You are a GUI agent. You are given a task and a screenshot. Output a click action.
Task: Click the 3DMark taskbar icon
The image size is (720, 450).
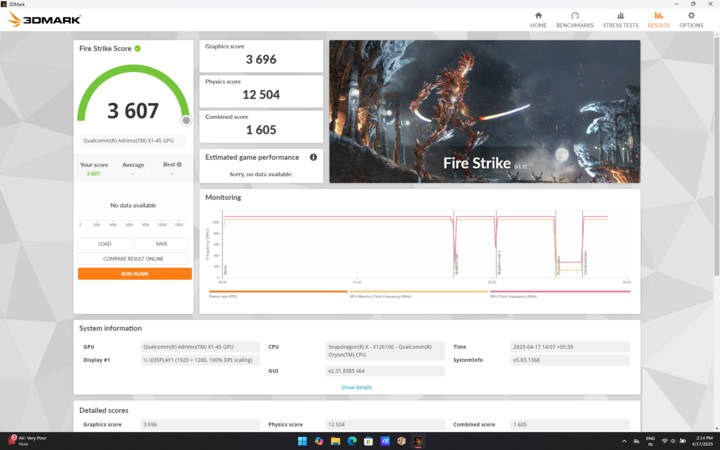coord(418,441)
